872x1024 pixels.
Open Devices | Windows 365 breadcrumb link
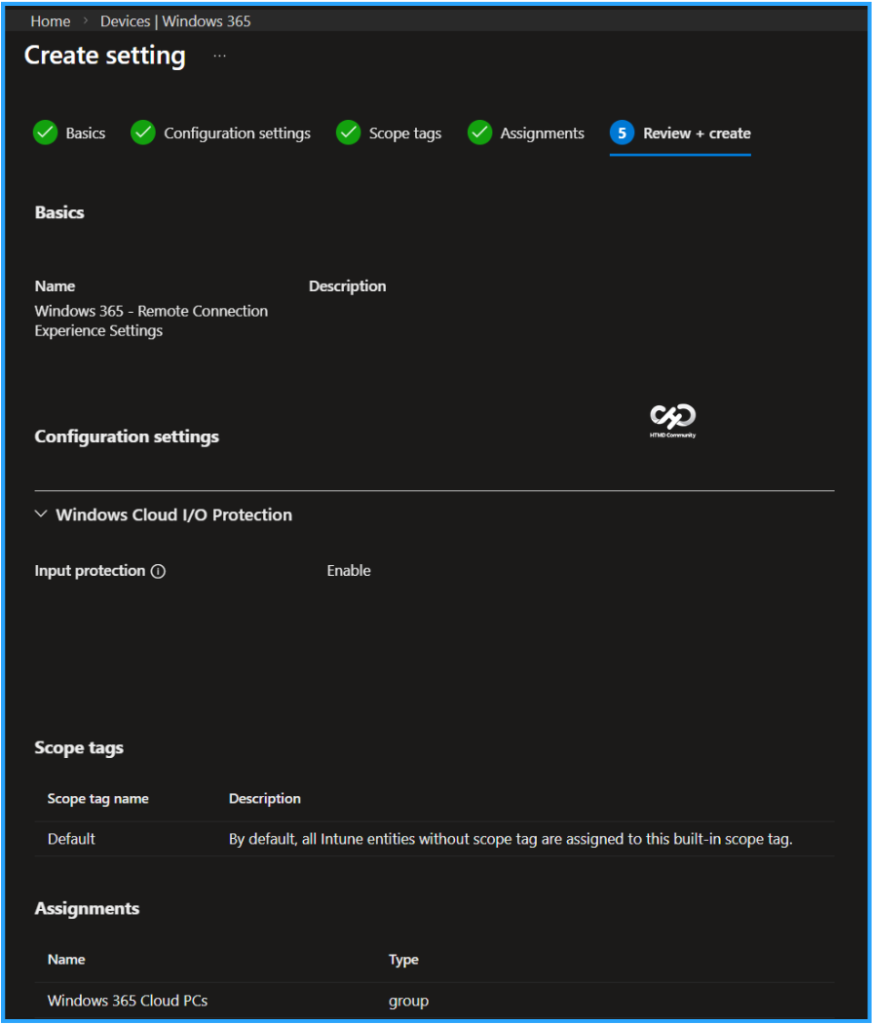pyautogui.click(x=176, y=20)
